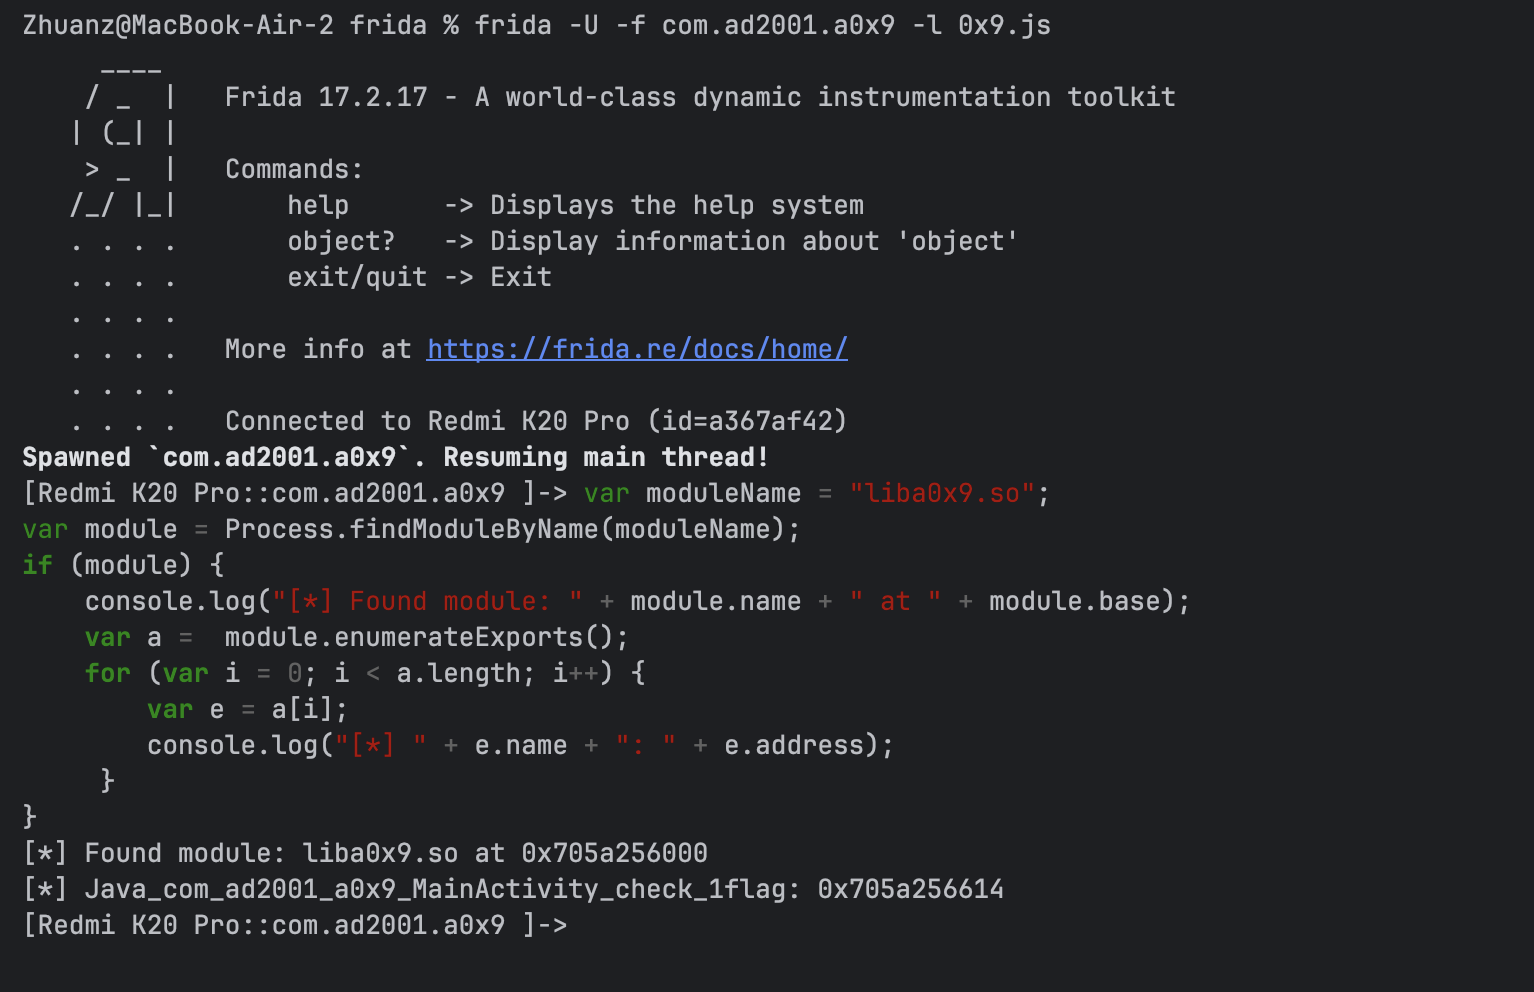Screen dimensions: 1534x992
Task: Click the 'help' command entry
Action: (318, 205)
